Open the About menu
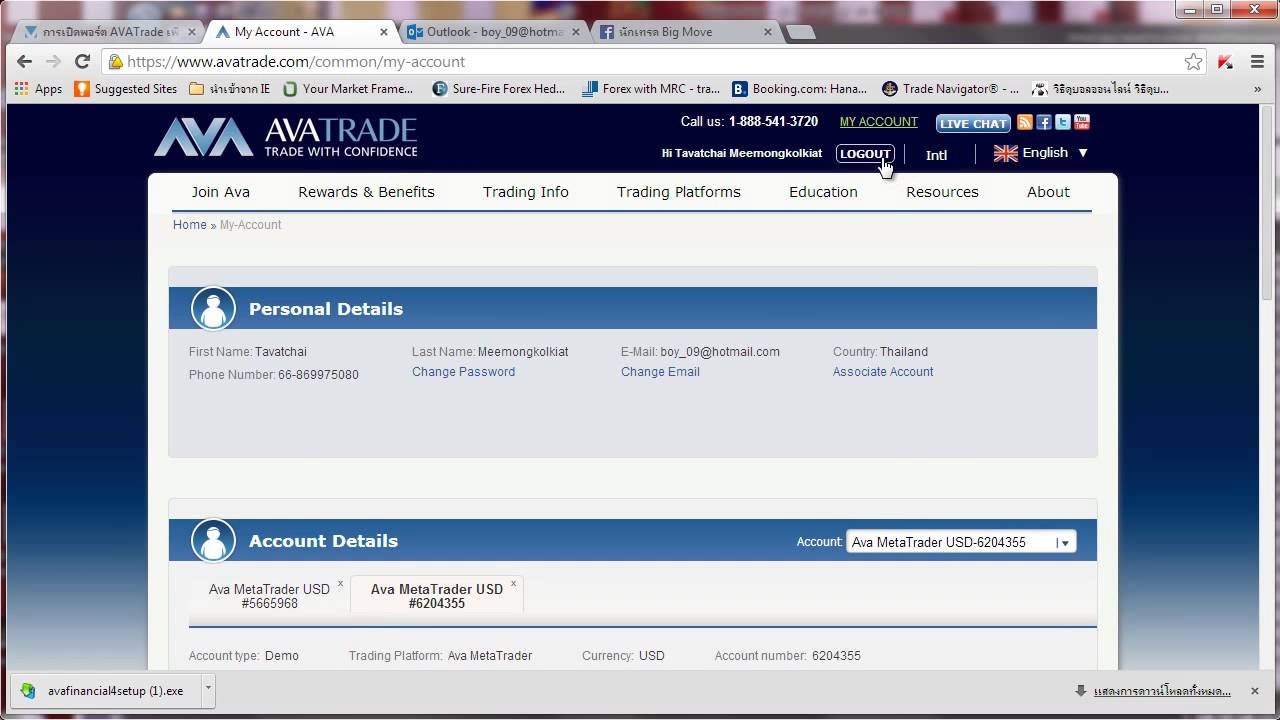Screen dimensions: 1280x720 [x=1048, y=192]
